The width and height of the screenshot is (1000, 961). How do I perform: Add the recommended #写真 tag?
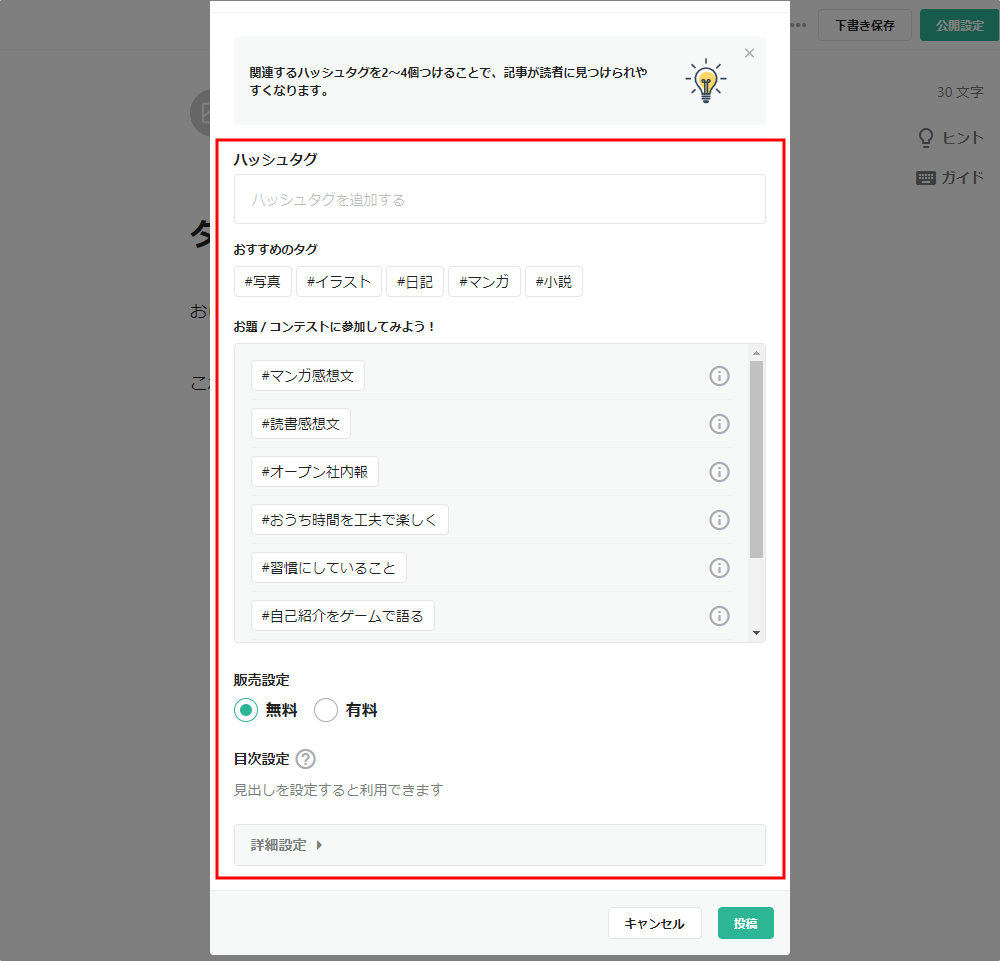(263, 282)
